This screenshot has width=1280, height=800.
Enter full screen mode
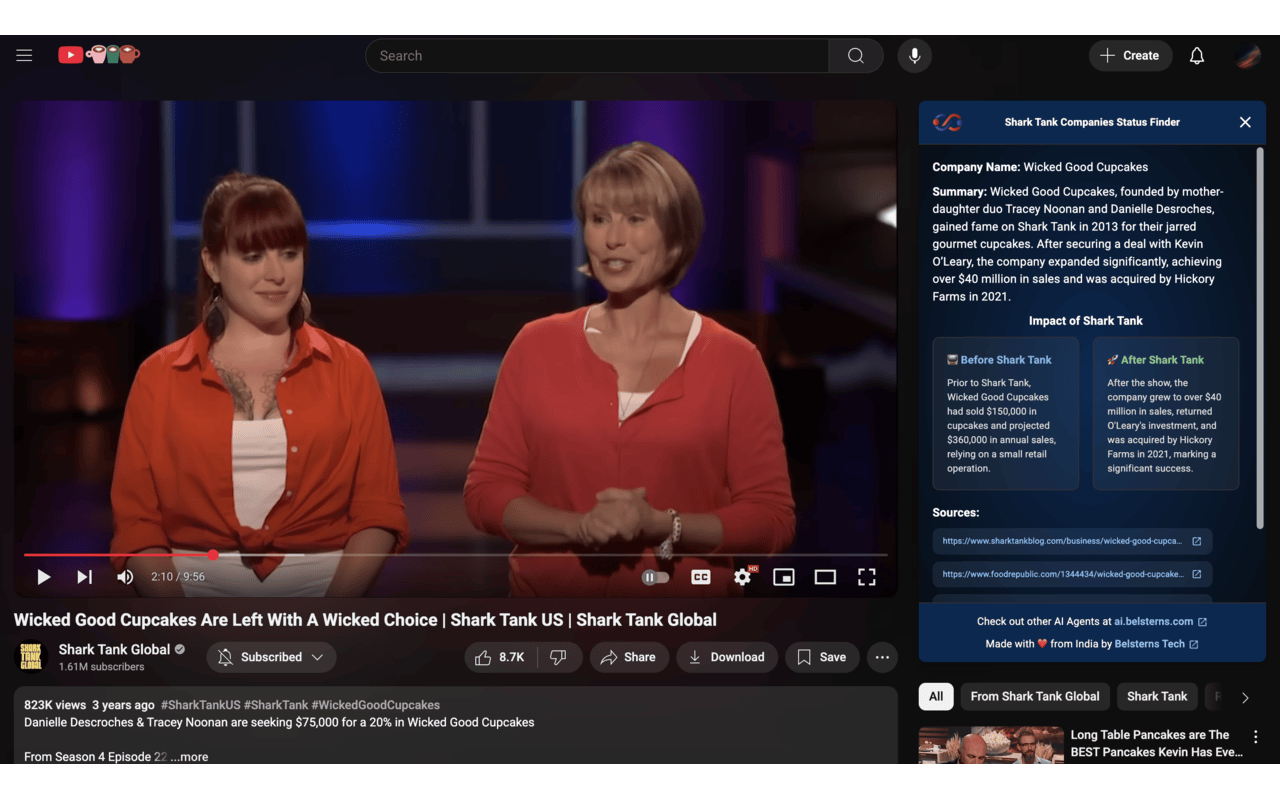867,577
